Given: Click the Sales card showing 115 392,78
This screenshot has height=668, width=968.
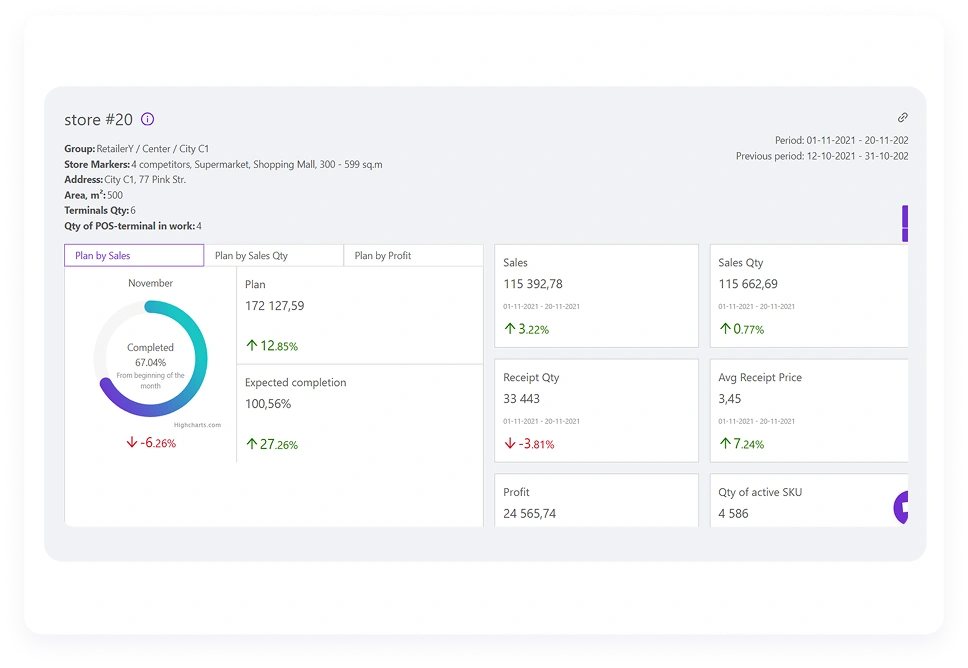Looking at the screenshot, I should point(596,294).
